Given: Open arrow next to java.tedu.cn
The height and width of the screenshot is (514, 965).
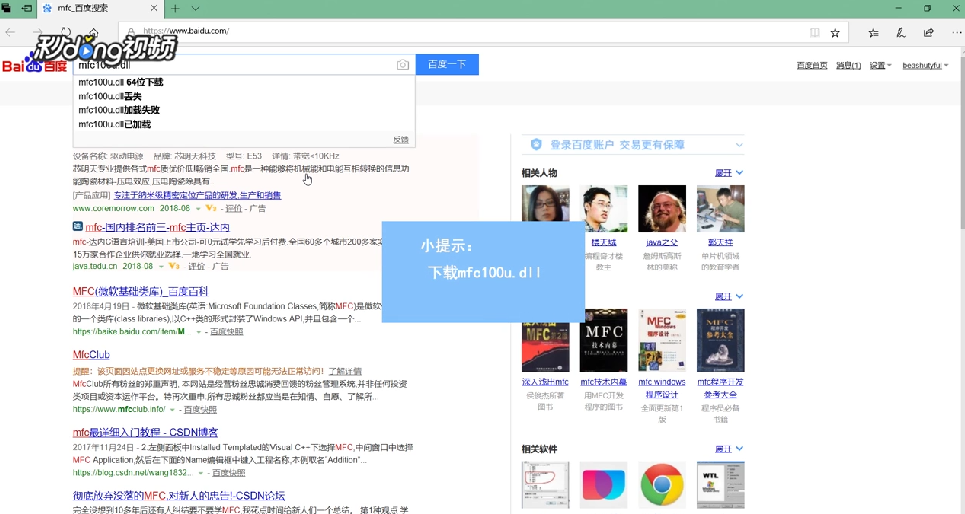Looking at the screenshot, I should coord(161,267).
